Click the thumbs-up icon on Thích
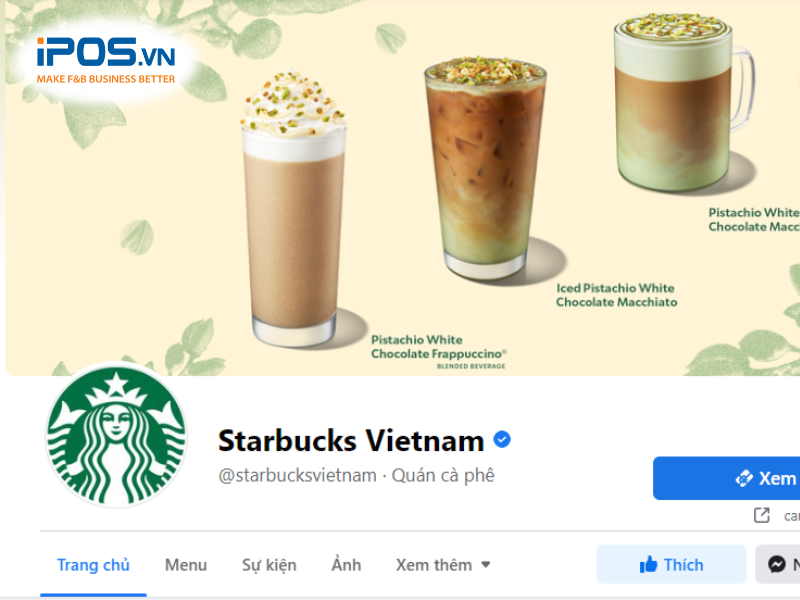Screen dimensions: 800x600 [648, 564]
